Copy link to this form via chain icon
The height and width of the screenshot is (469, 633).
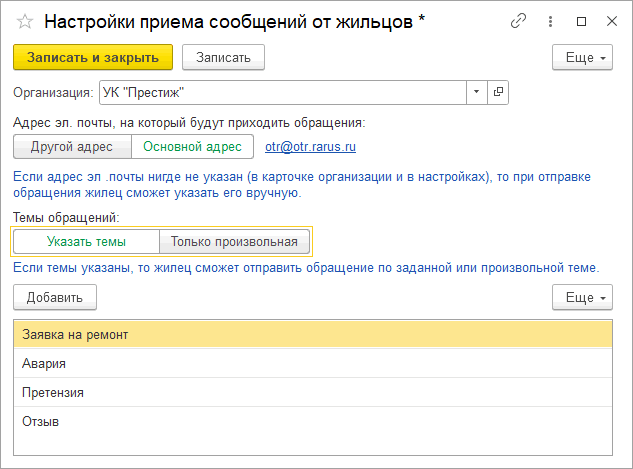pyautogui.click(x=518, y=21)
